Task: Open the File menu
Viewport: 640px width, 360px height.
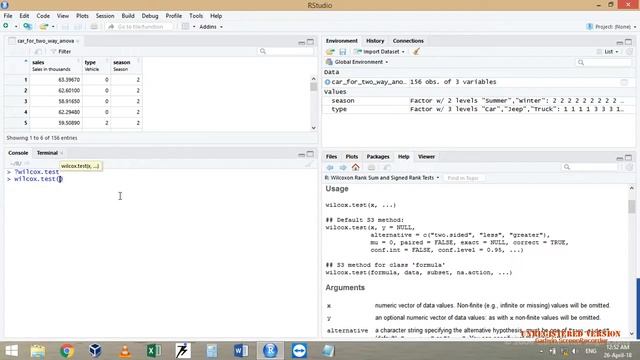Action: 8,16
